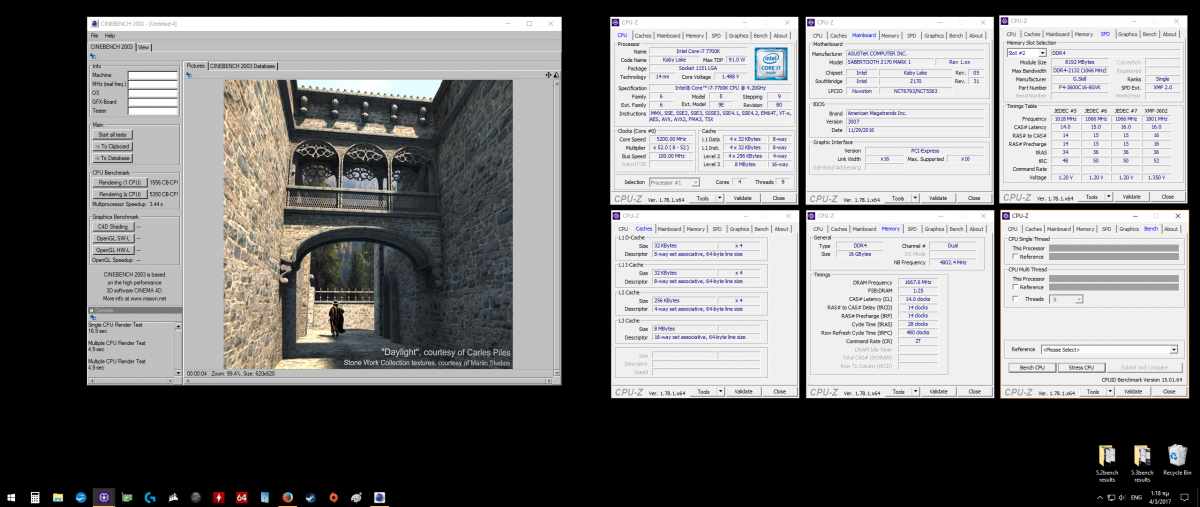Open File Explorer from the taskbar
Screen dimensions: 1200x507
click(x=58, y=497)
